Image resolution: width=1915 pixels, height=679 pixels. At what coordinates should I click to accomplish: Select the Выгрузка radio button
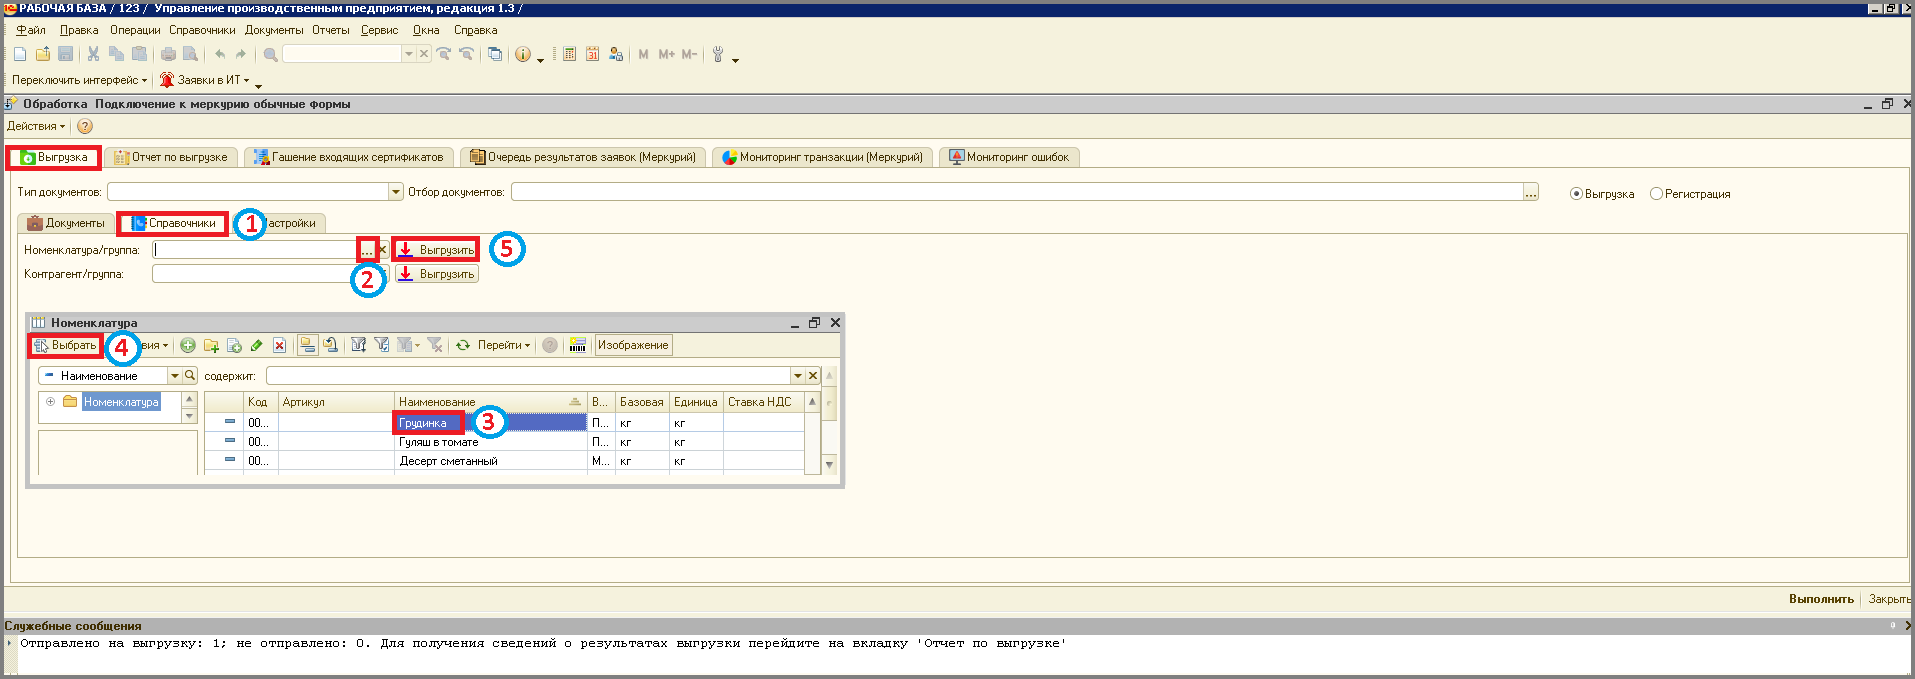pos(1576,194)
